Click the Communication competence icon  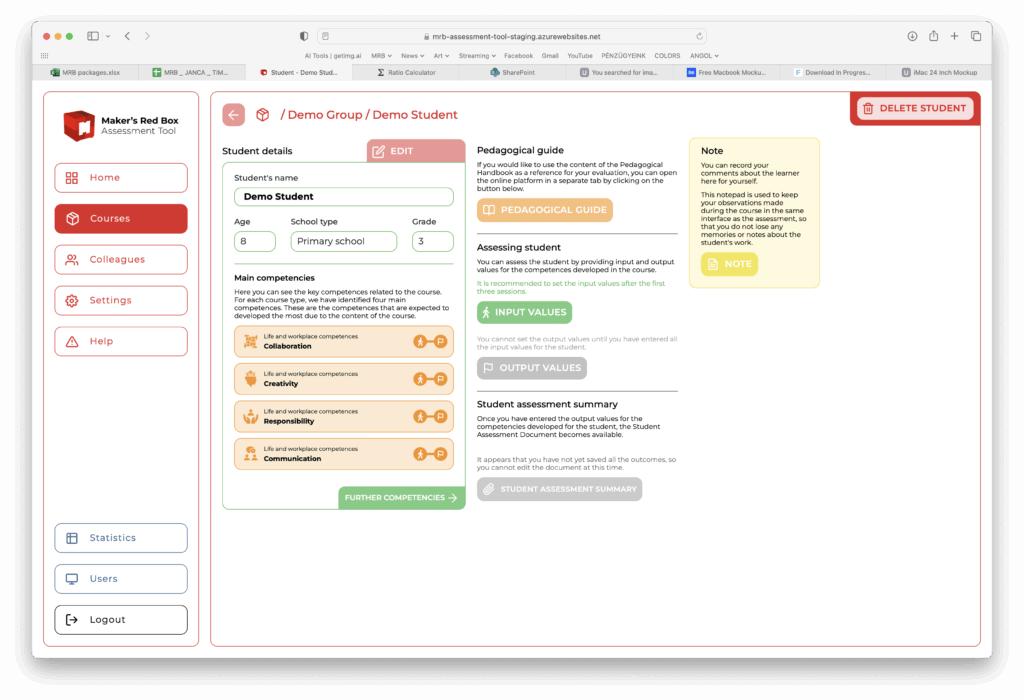pyautogui.click(x=250, y=454)
